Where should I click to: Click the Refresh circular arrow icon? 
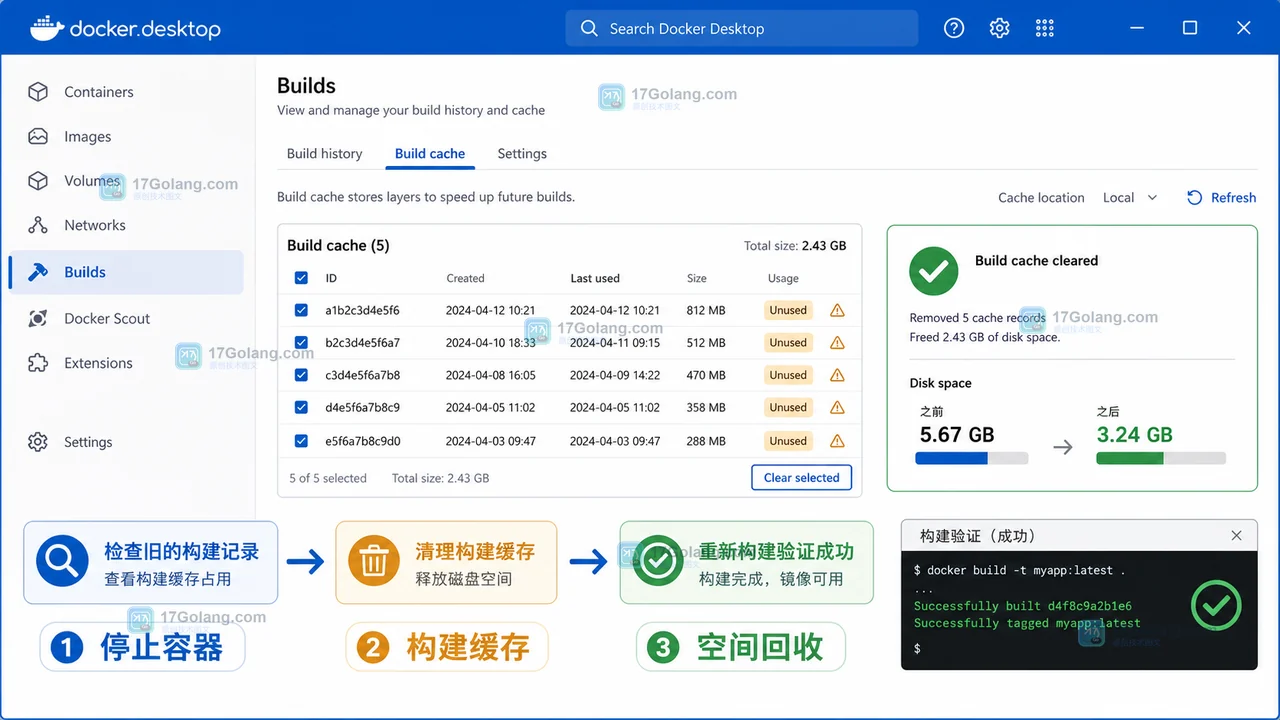point(1194,197)
